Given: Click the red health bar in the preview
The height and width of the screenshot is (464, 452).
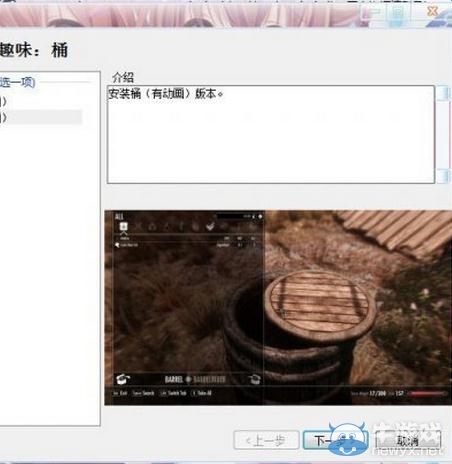Looking at the screenshot, I should click(427, 394).
